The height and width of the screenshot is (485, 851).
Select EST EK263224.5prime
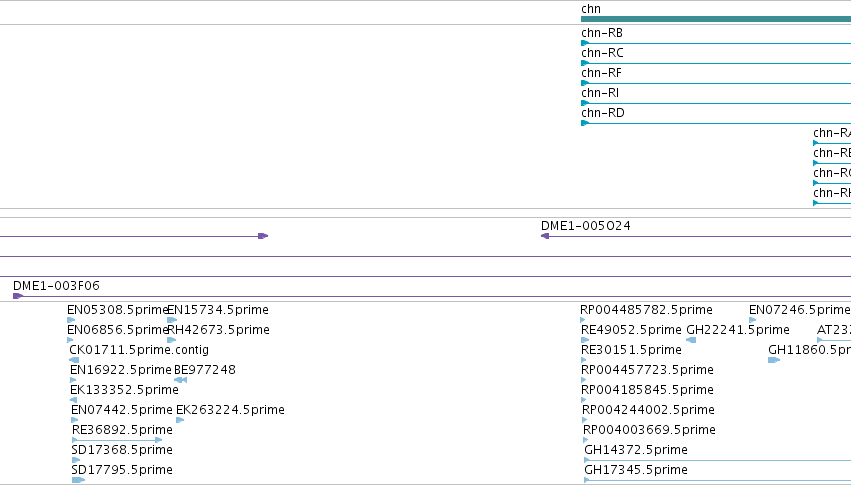[x=230, y=410]
